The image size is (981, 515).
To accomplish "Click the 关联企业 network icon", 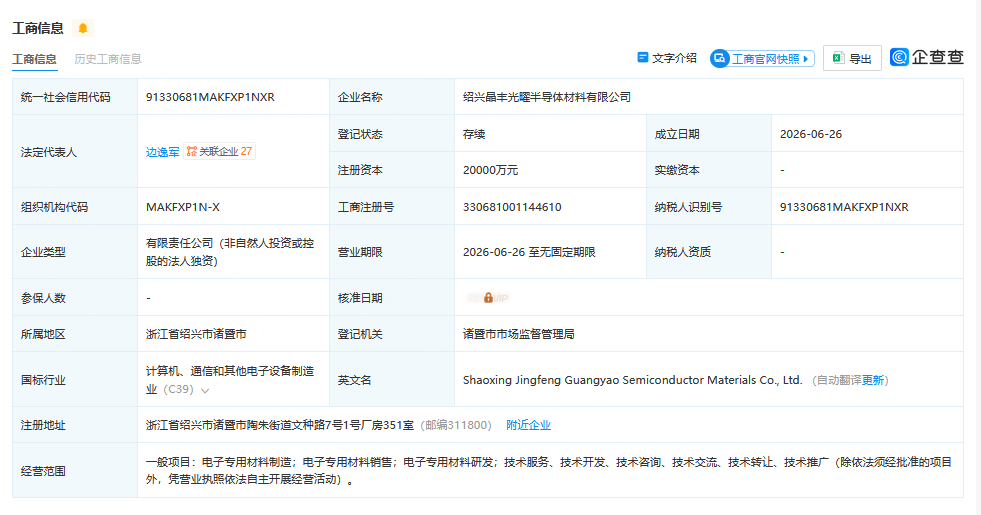I will click(191, 151).
